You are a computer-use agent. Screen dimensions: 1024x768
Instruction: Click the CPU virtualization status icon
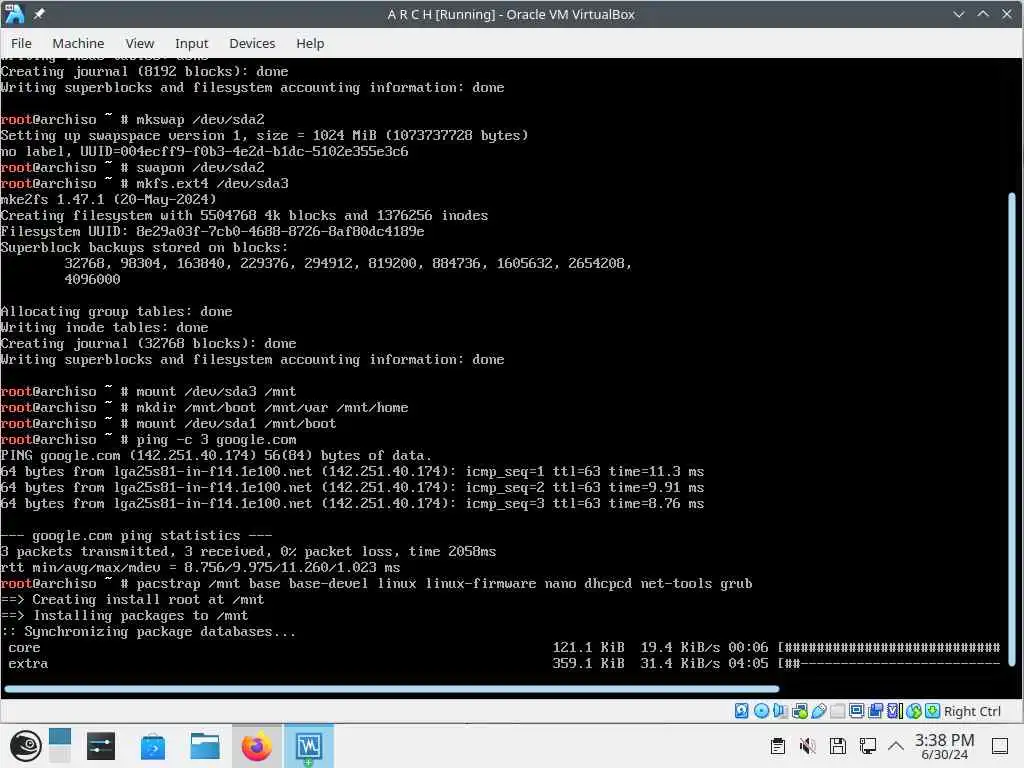(x=895, y=711)
